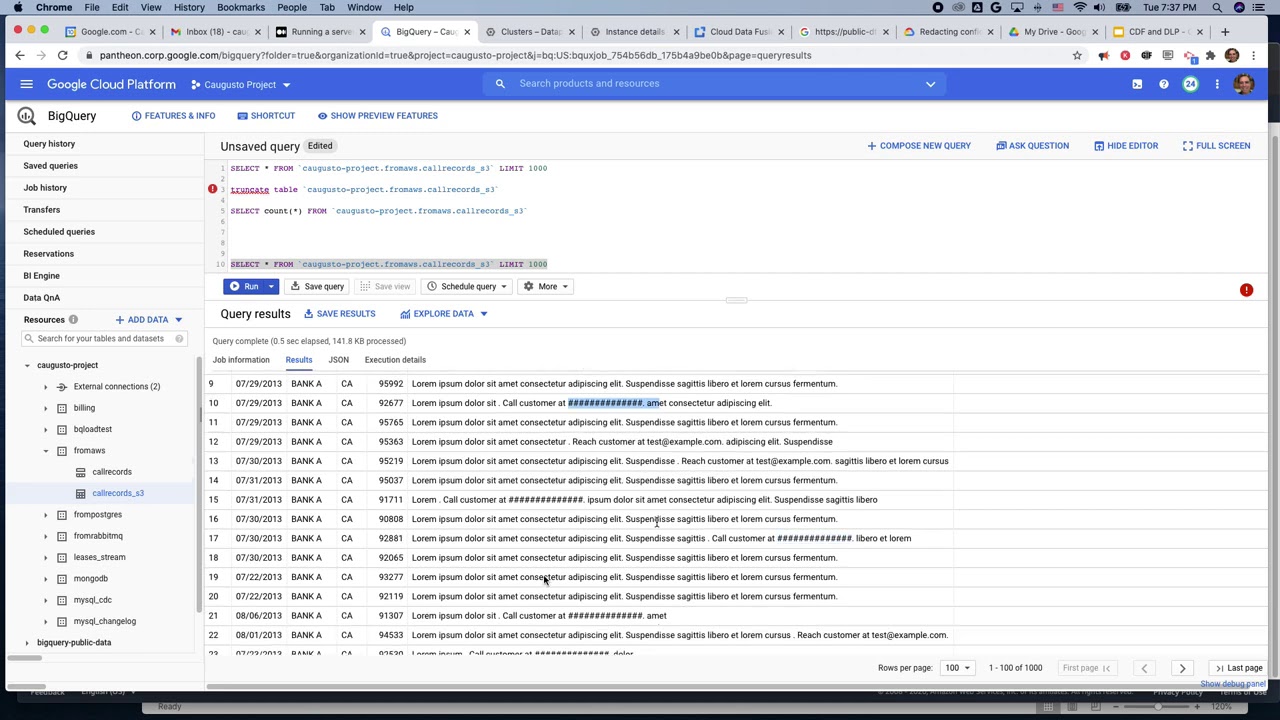Open the header three-dot settings menu
Screen dimensions: 1280x720
tap(1217, 84)
